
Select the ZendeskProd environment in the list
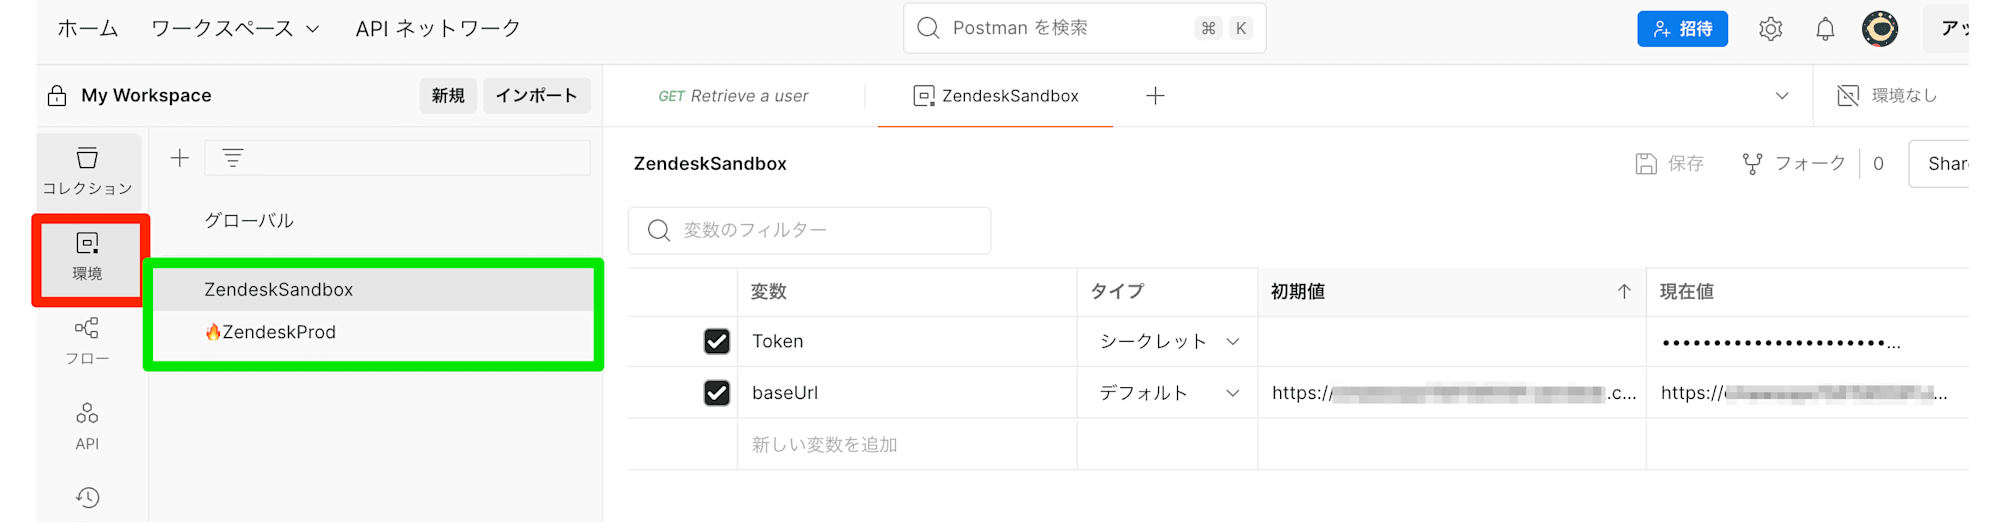click(x=374, y=332)
